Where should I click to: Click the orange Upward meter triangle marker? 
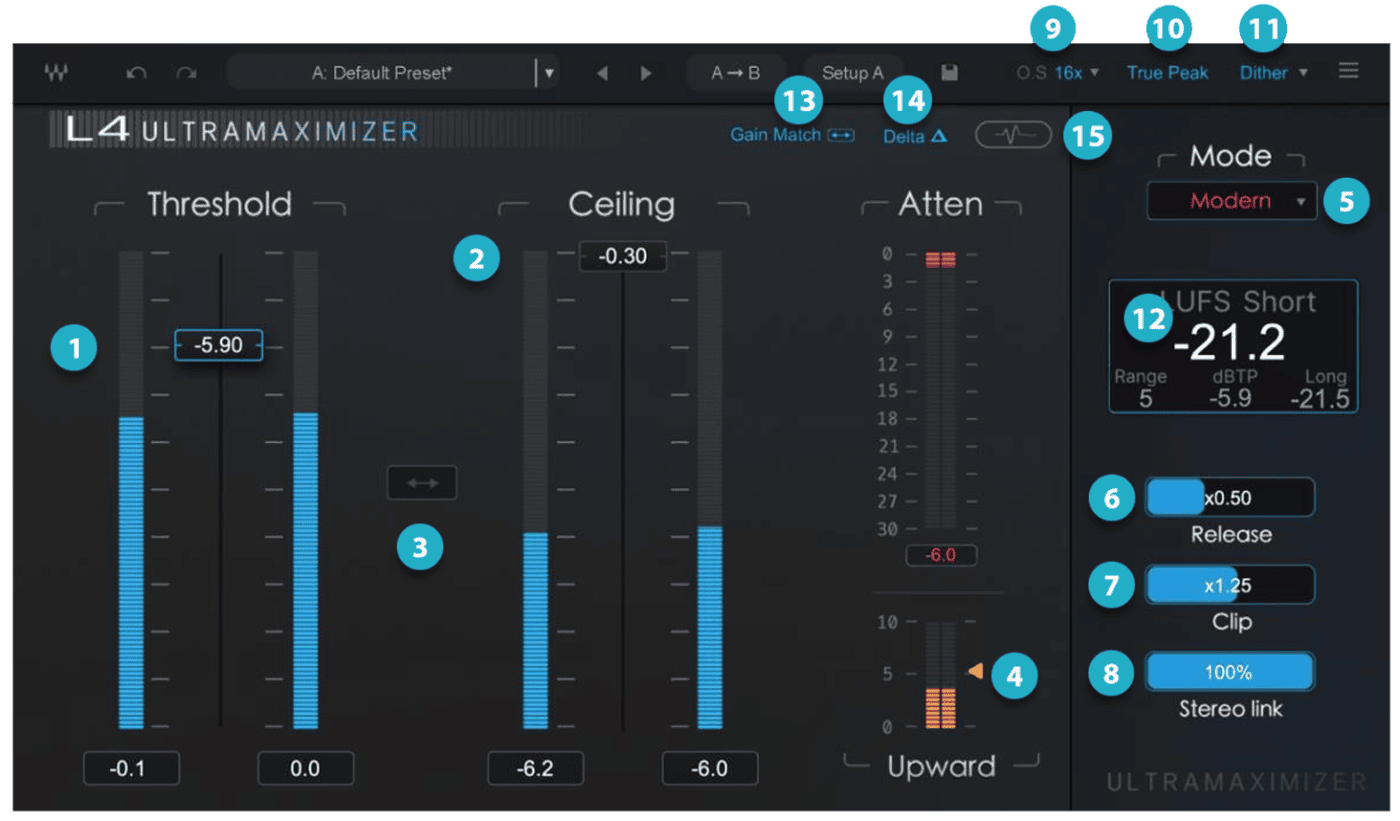[976, 671]
